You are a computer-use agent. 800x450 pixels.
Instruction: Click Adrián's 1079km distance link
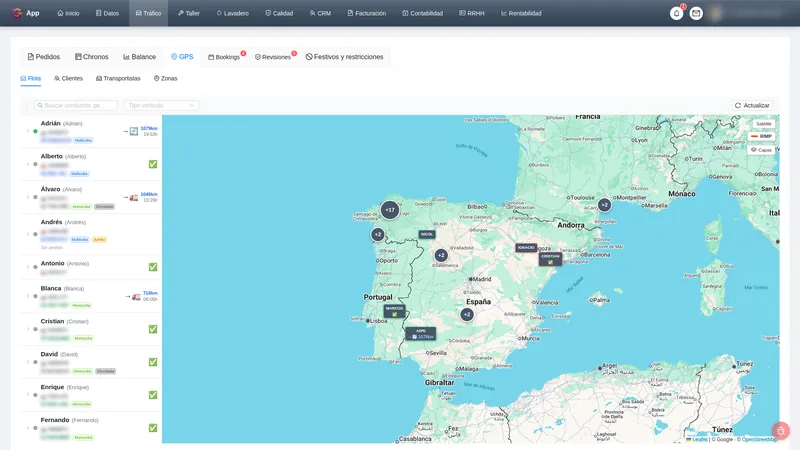(149, 128)
